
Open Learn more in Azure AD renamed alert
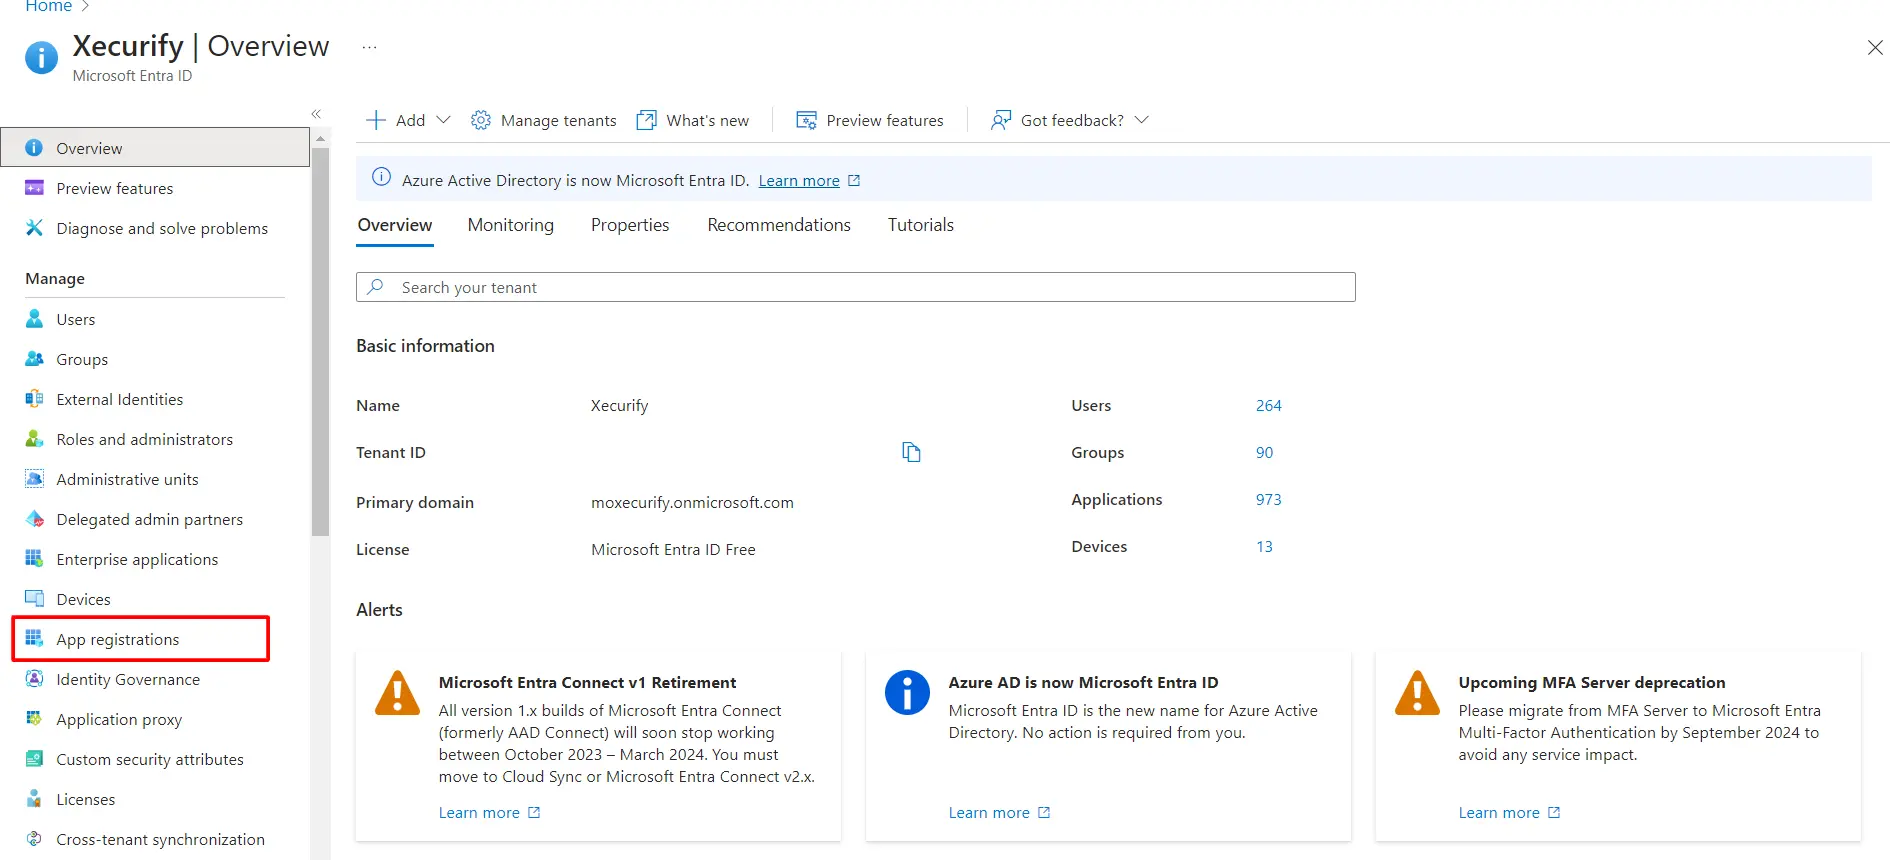click(x=989, y=812)
